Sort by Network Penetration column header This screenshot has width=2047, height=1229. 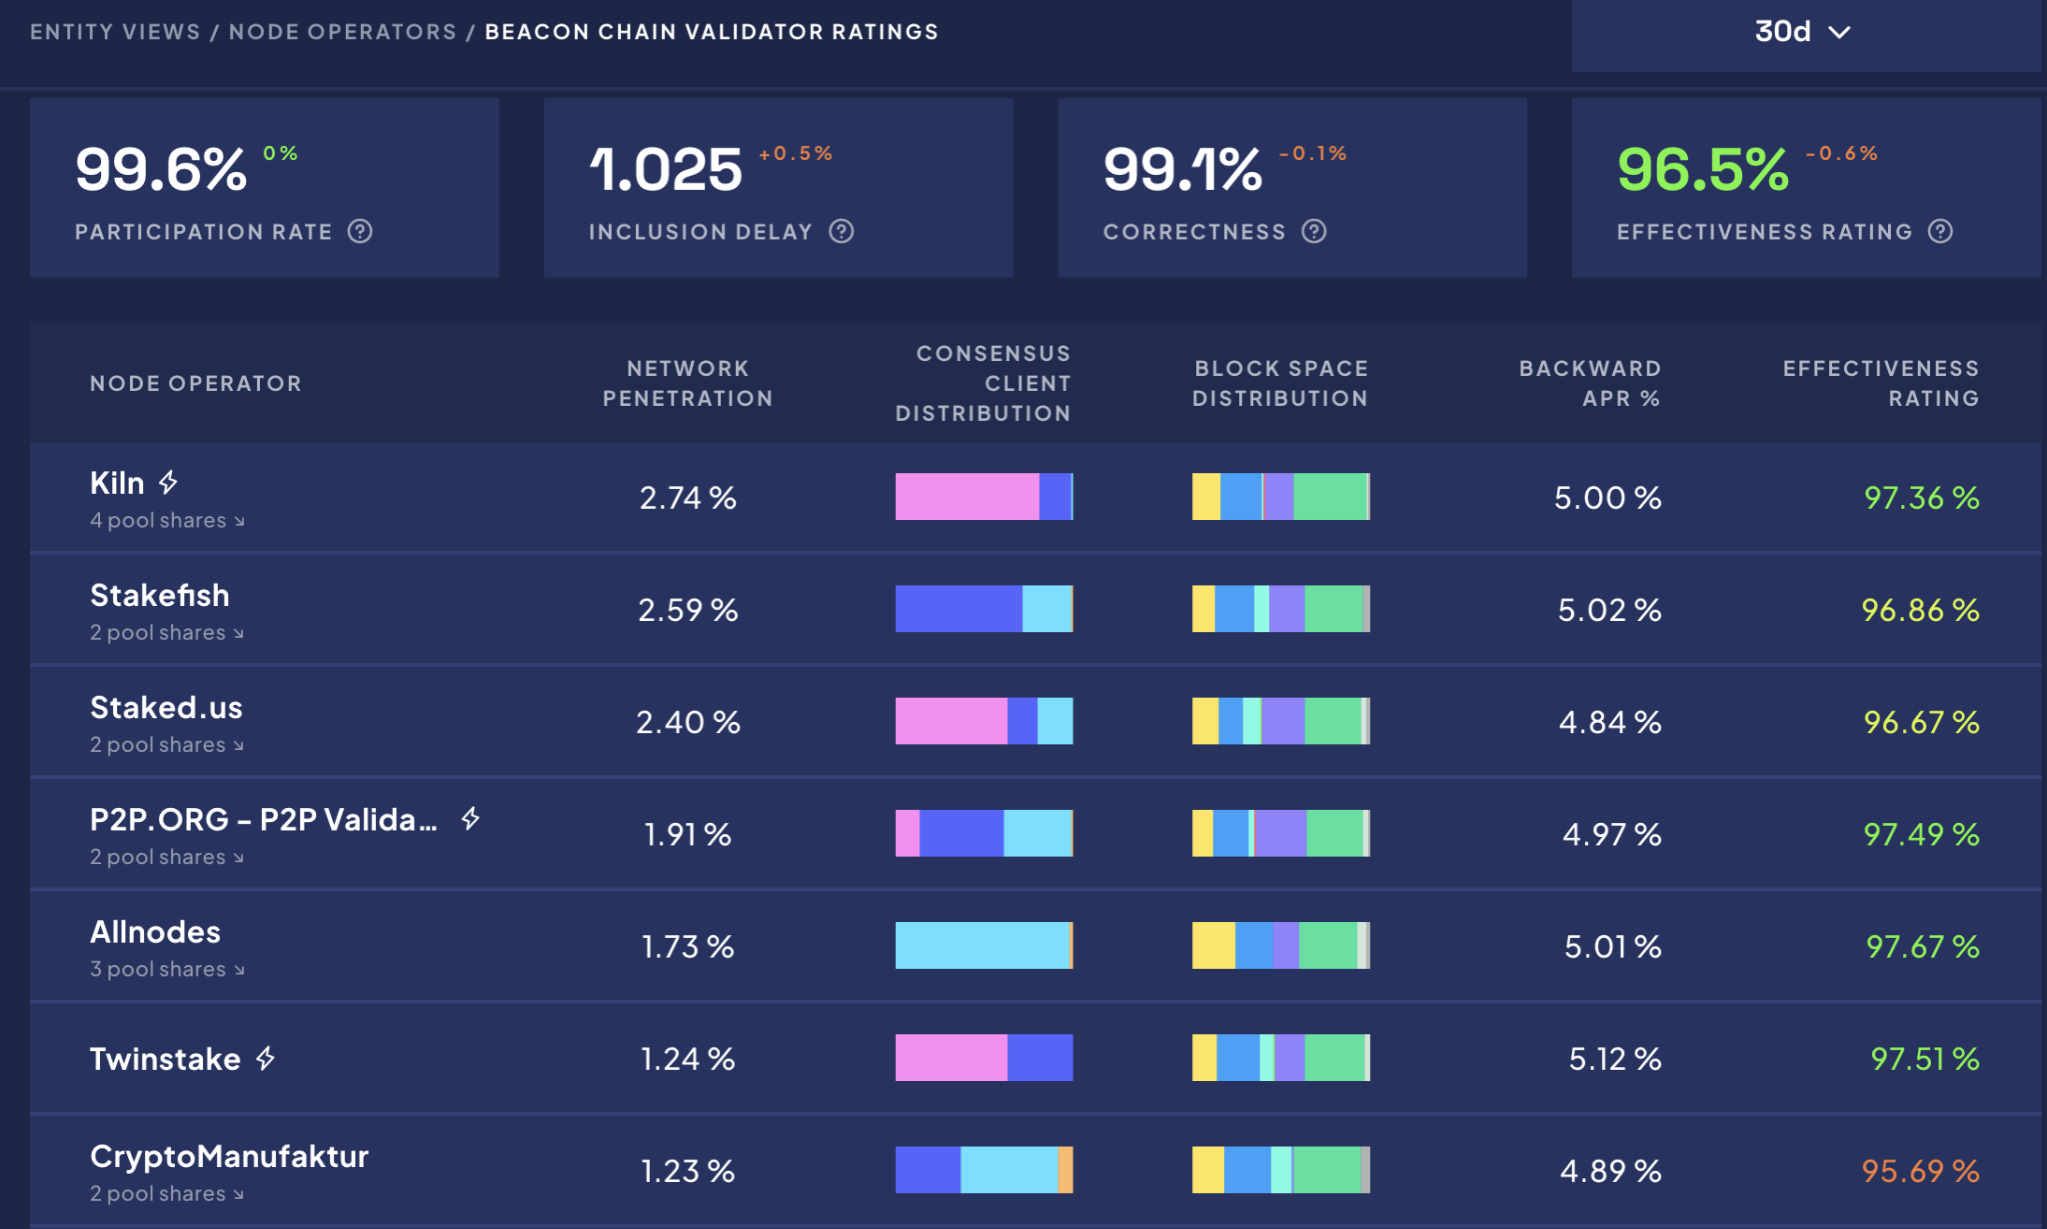tap(687, 383)
